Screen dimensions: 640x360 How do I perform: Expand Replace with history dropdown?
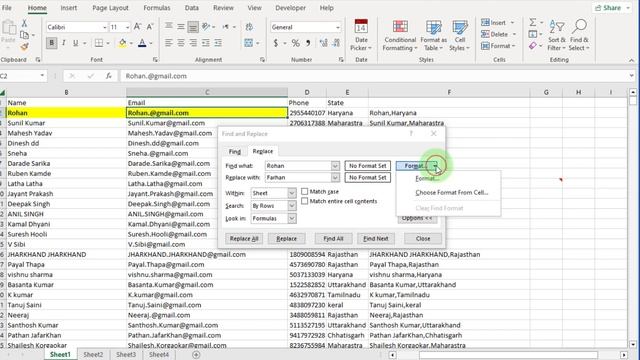tap(335, 178)
